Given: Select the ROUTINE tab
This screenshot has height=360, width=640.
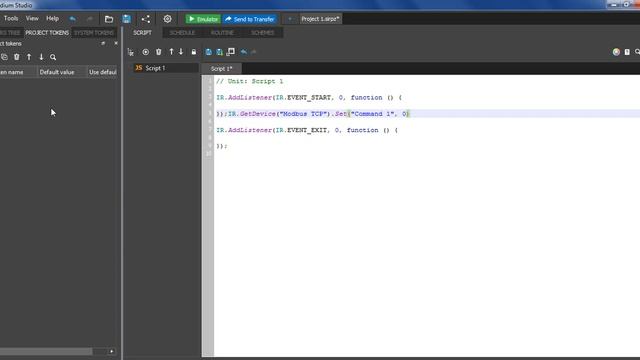Looking at the screenshot, I should 222,33.
